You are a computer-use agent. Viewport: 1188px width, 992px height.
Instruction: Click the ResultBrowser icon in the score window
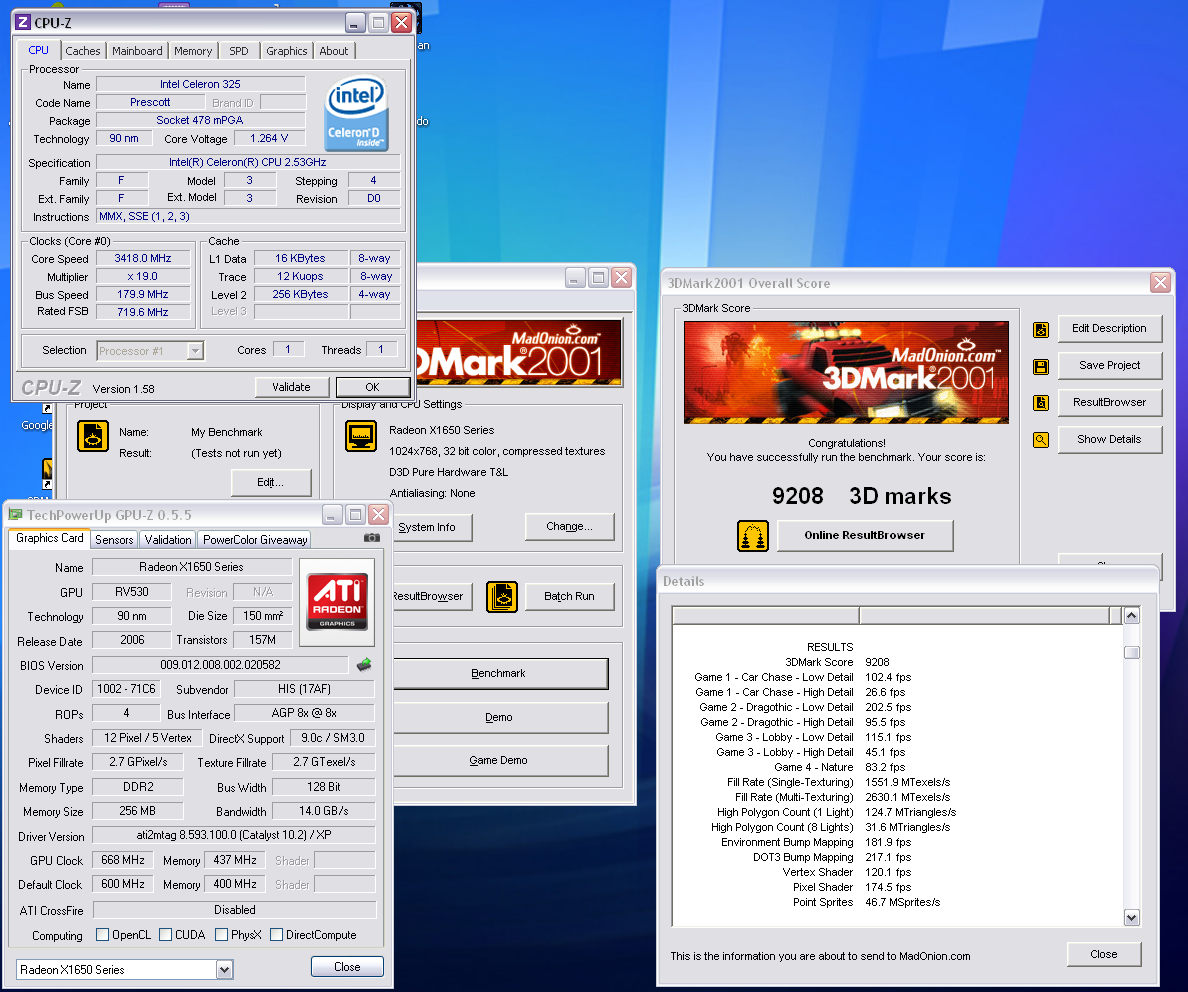tap(1041, 402)
